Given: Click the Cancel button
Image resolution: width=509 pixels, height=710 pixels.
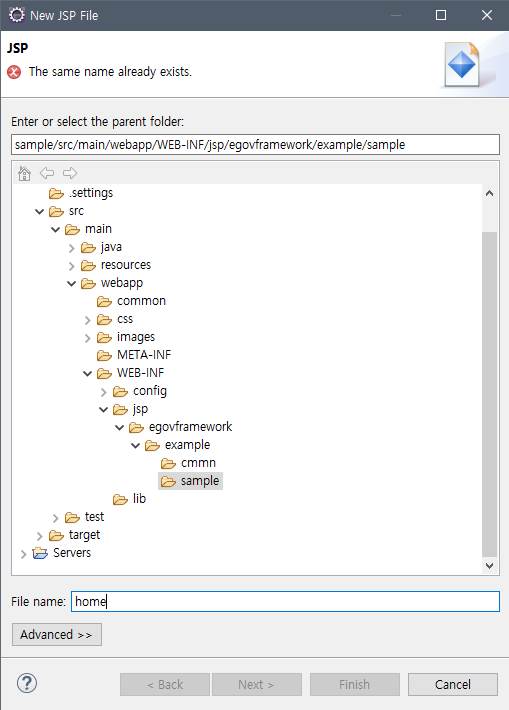Looking at the screenshot, I should tap(453, 684).
